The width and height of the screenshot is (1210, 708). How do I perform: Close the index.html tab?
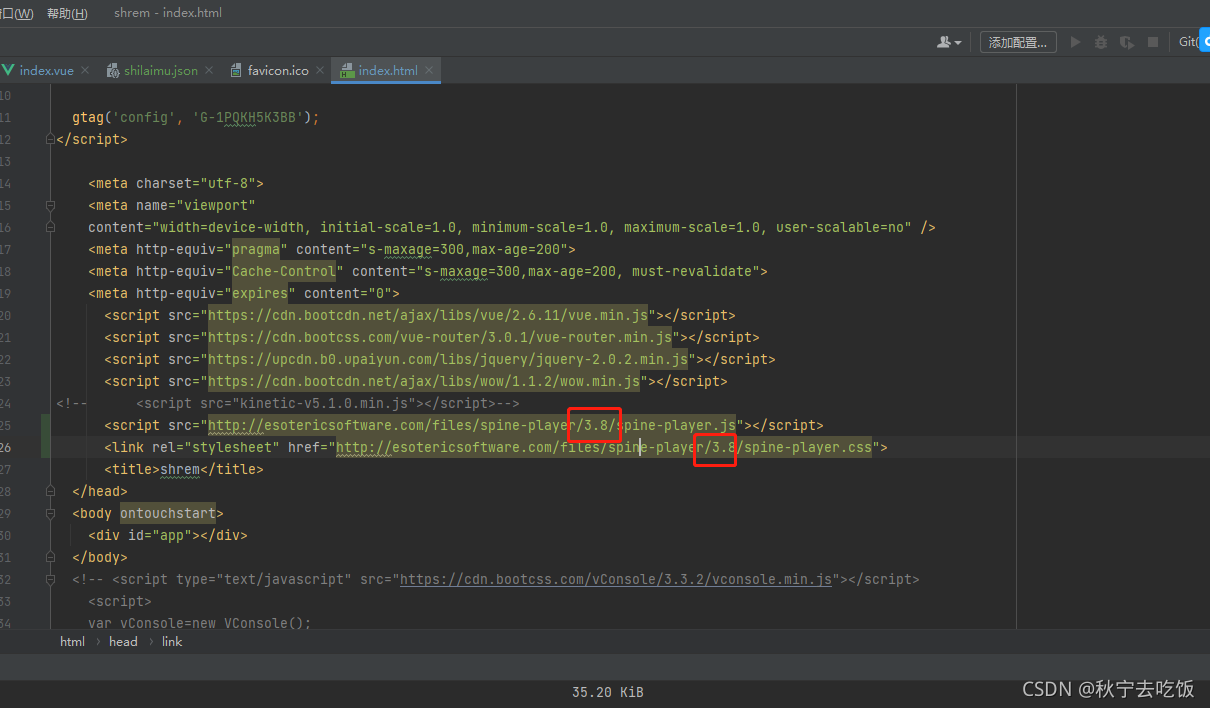point(429,71)
